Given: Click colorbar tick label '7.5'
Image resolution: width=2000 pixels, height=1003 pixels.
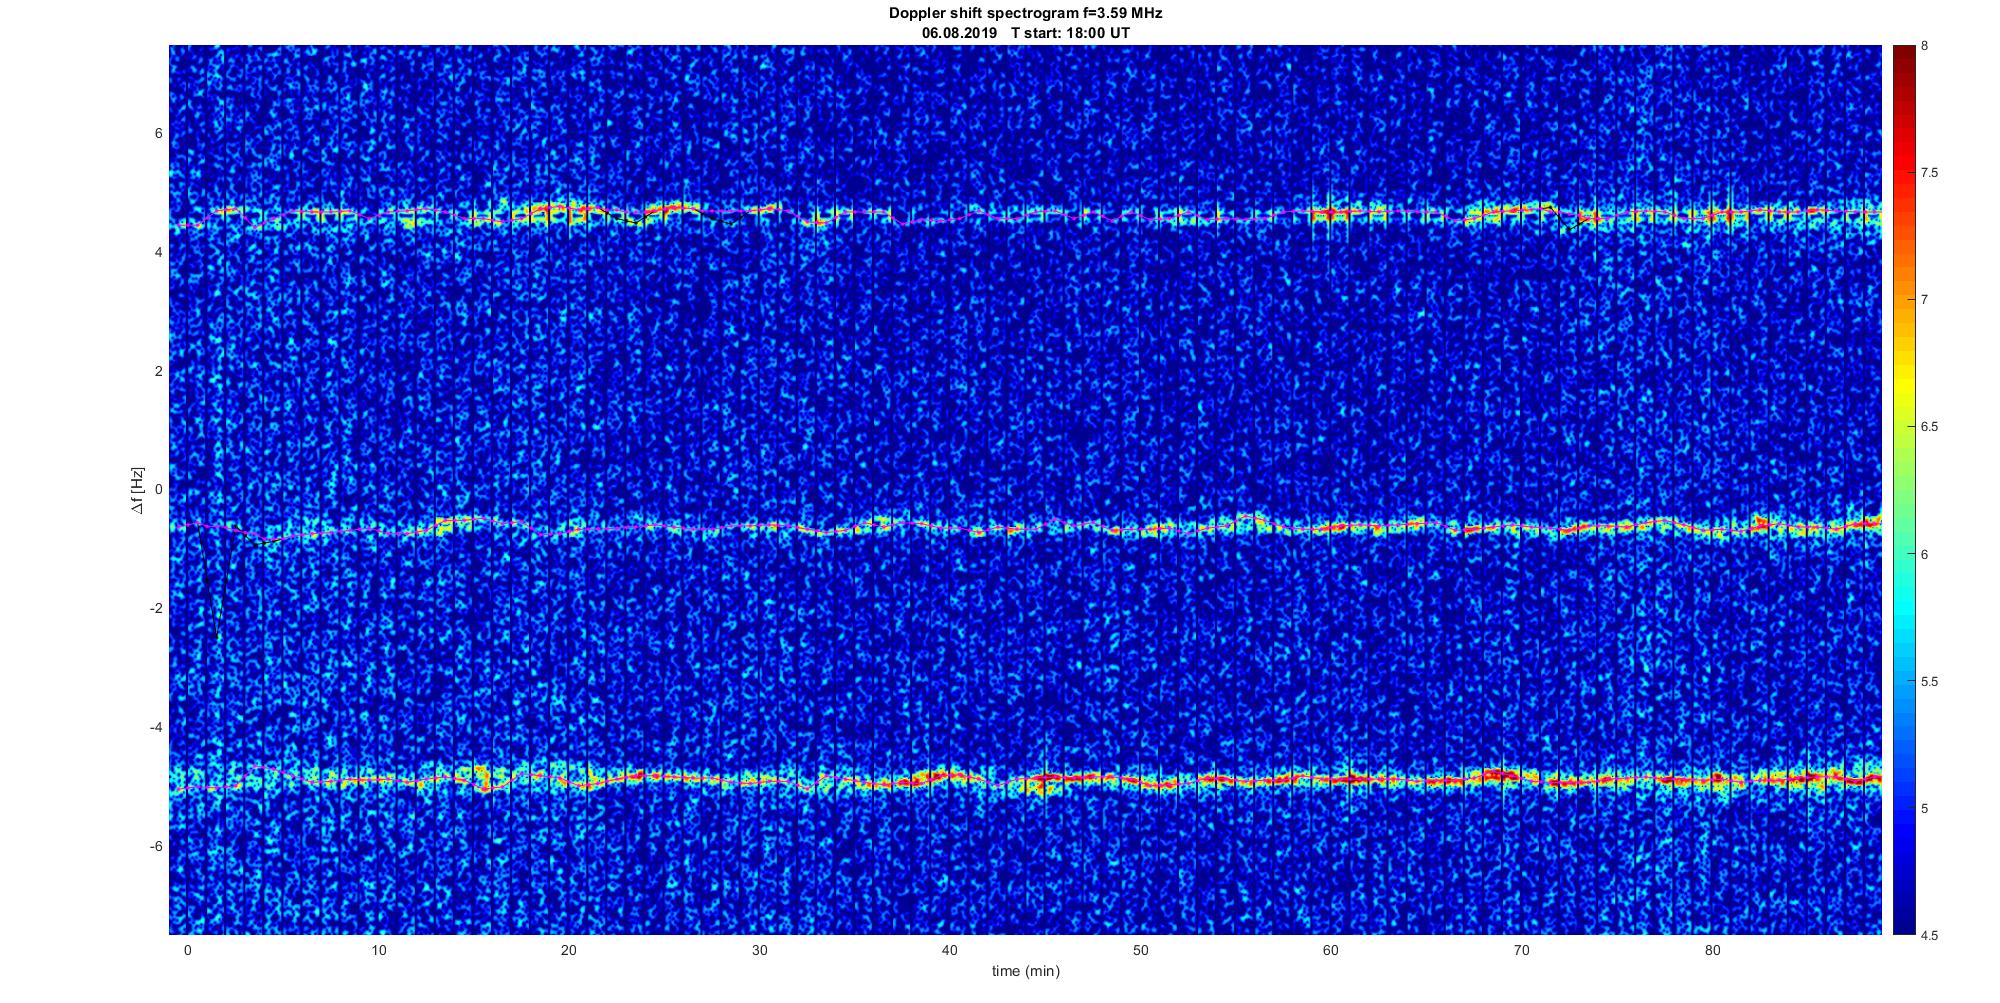Looking at the screenshot, I should pos(1929,173).
